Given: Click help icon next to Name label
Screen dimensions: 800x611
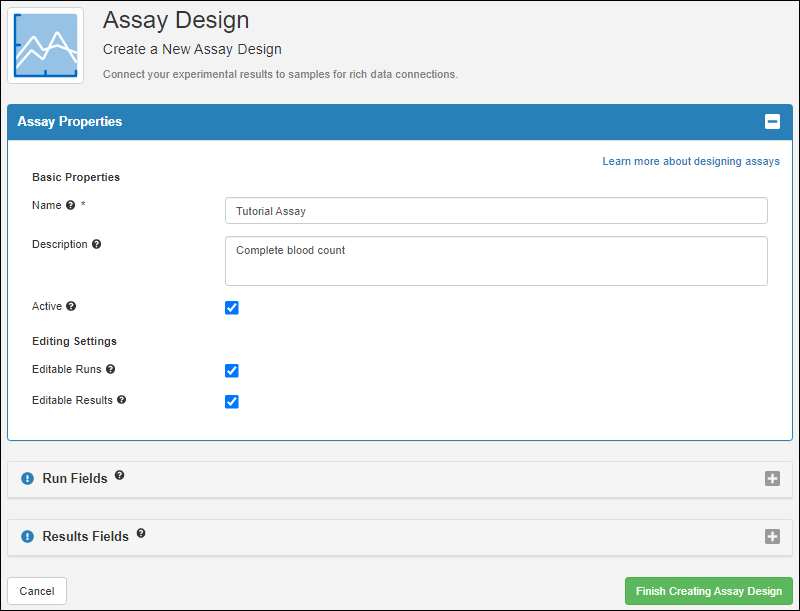Looking at the screenshot, I should tap(70, 205).
